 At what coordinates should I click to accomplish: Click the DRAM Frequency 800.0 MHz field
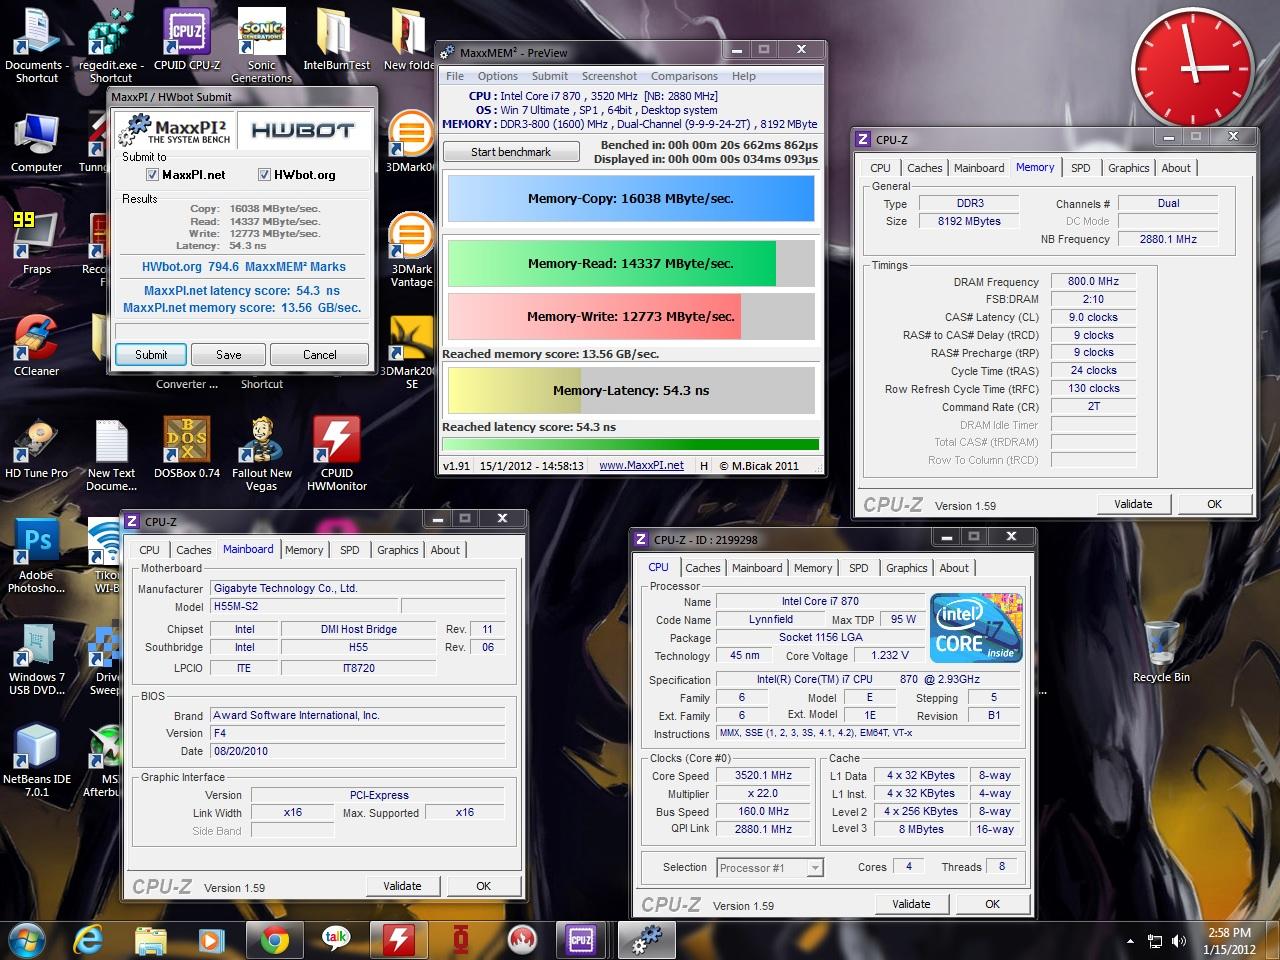pos(1093,282)
